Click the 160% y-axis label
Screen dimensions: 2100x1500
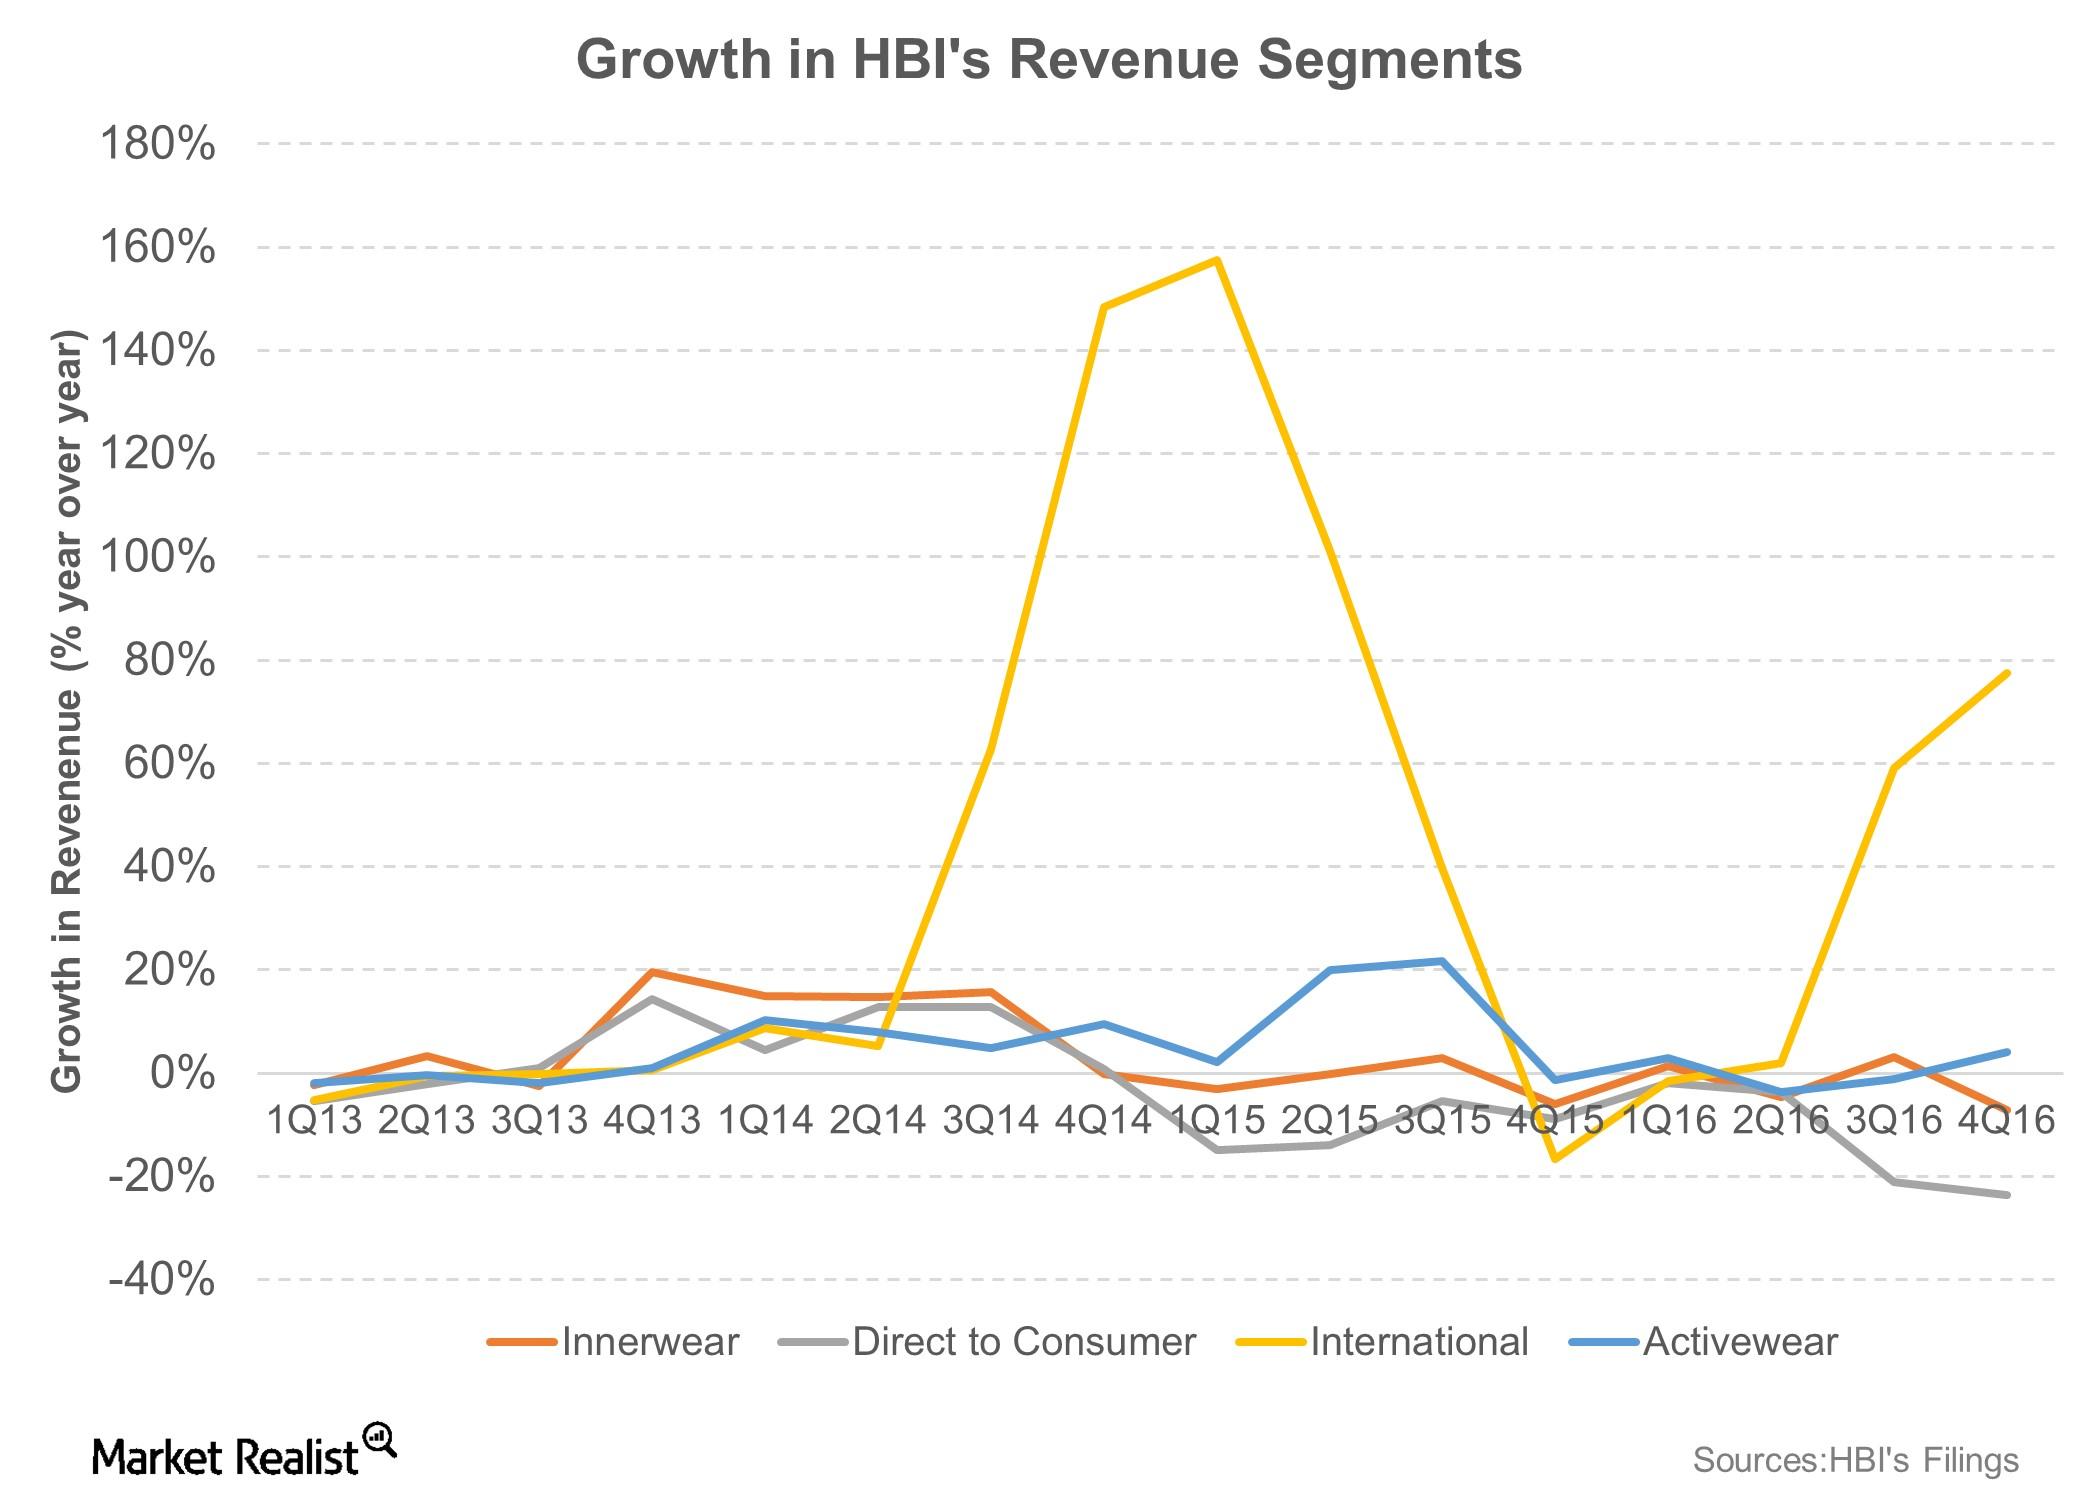[157, 247]
